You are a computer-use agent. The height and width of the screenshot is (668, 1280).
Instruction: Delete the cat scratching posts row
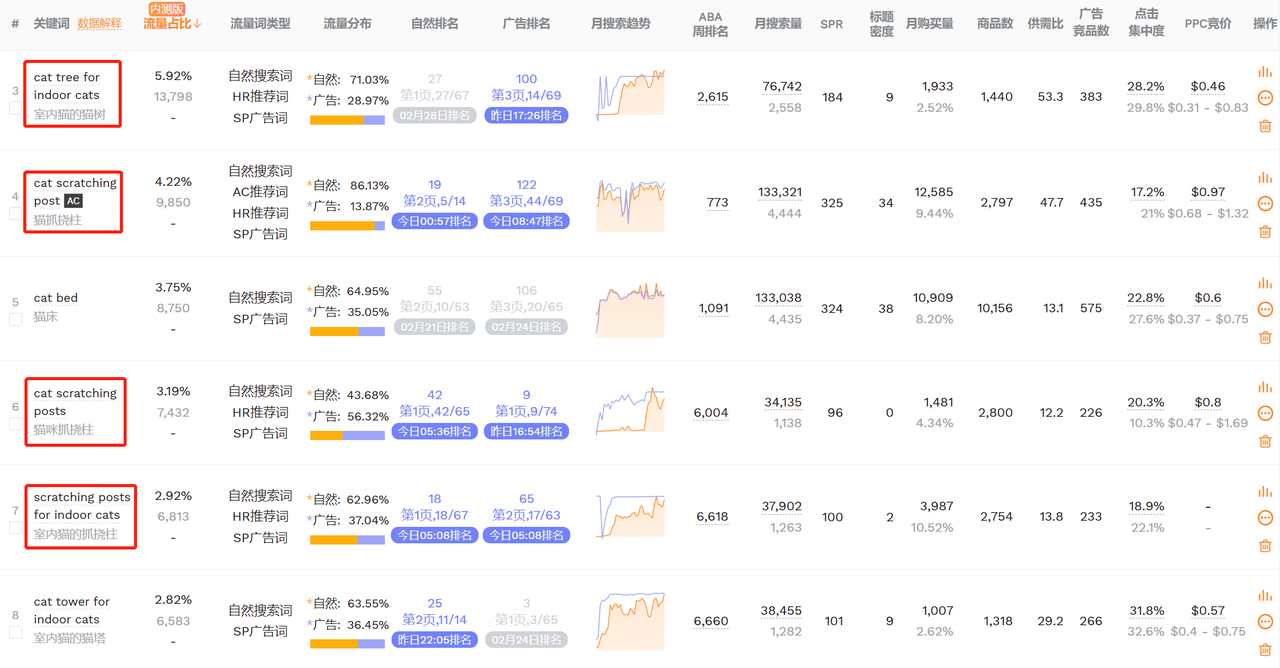(x=1265, y=440)
